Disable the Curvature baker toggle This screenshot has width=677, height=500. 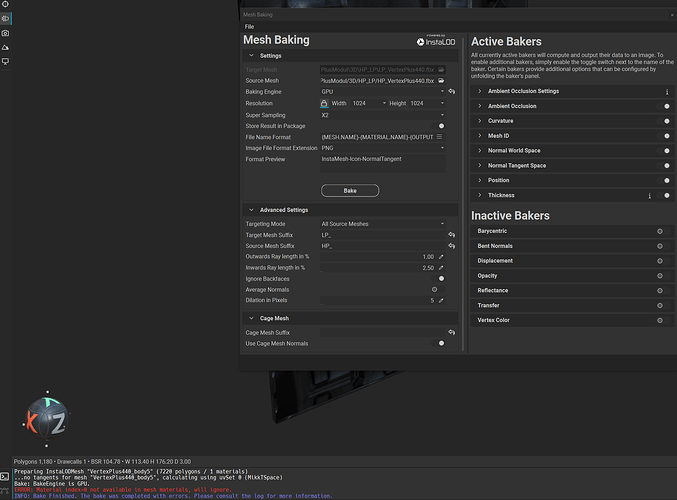click(x=667, y=120)
